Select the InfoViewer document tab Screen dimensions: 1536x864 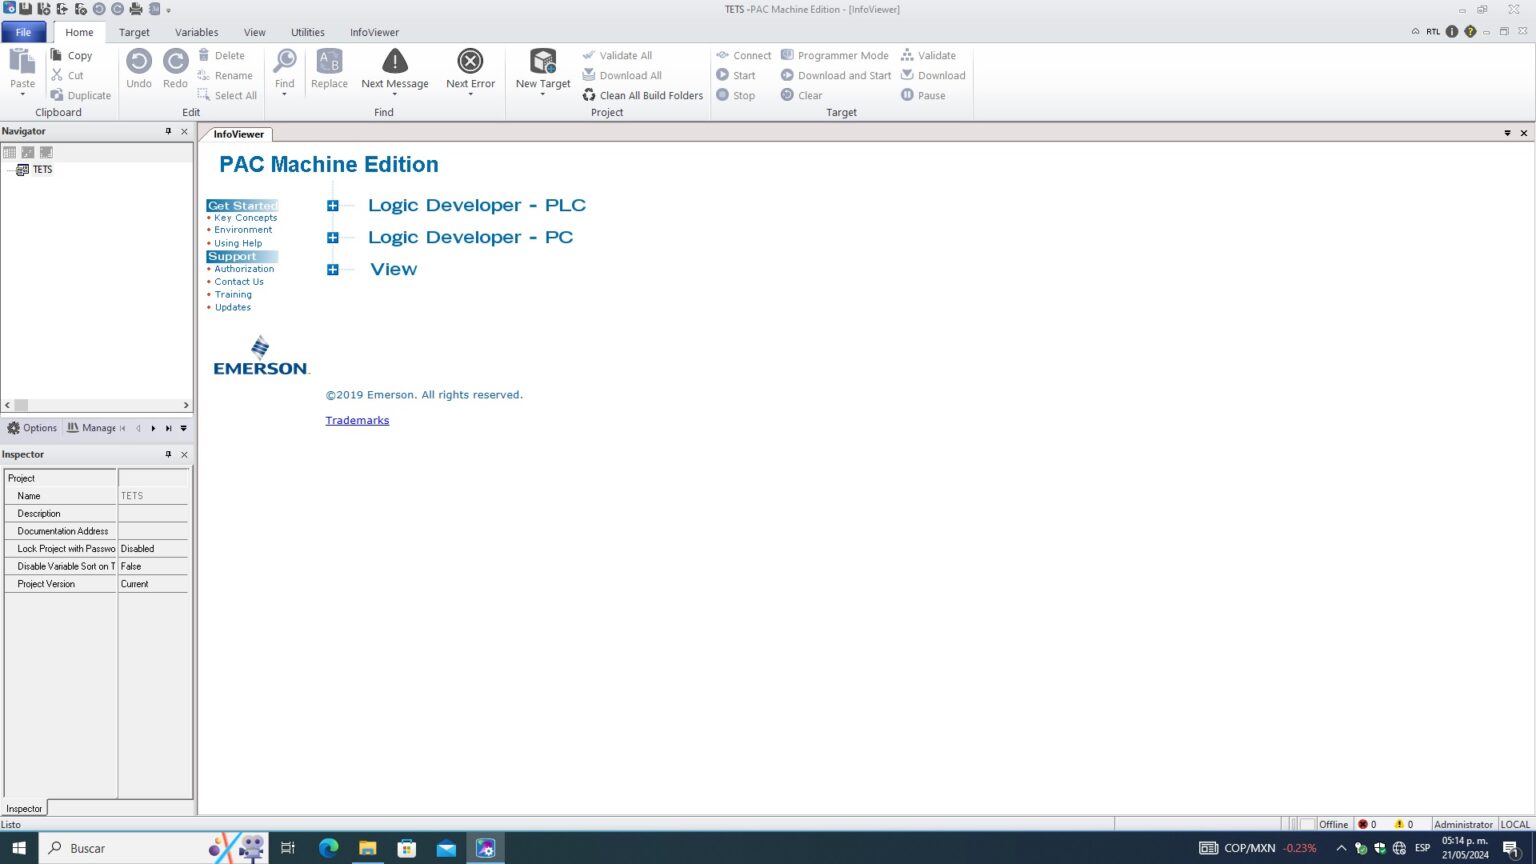[x=237, y=134]
